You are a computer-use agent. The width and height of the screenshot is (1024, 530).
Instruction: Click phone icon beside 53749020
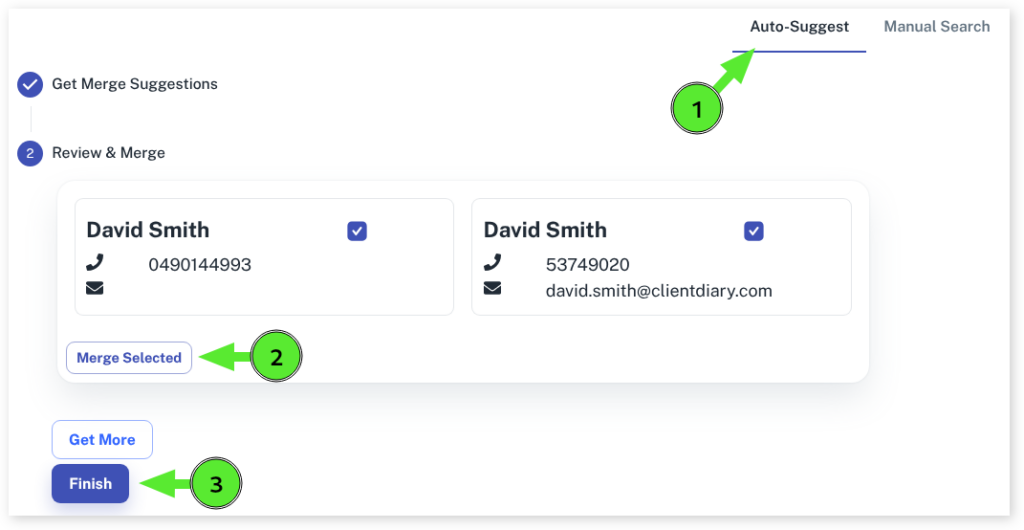(492, 263)
